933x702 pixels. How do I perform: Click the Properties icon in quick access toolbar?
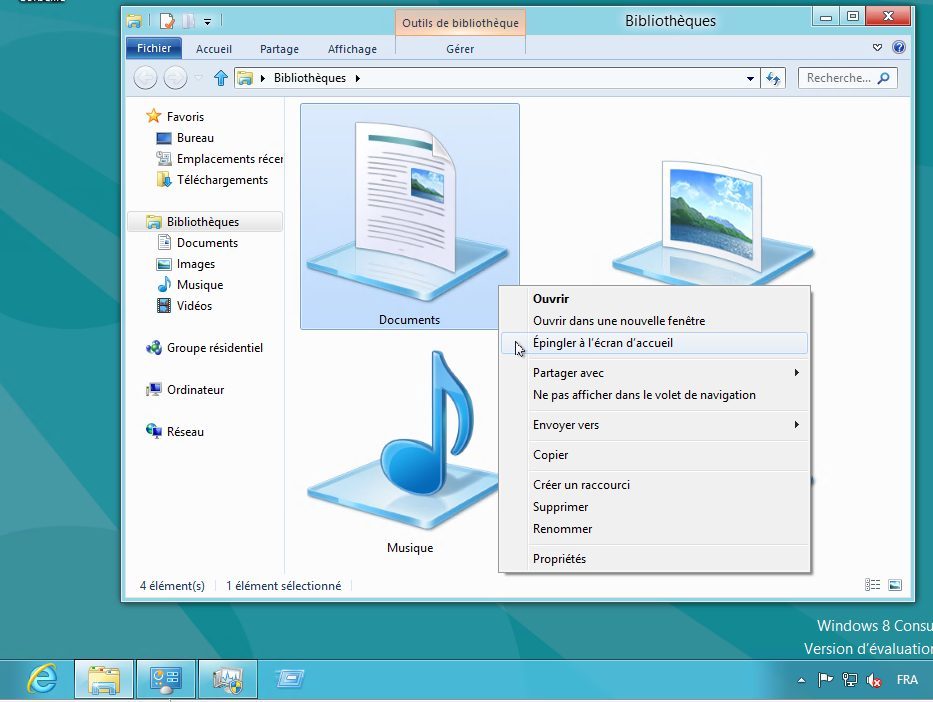167,20
